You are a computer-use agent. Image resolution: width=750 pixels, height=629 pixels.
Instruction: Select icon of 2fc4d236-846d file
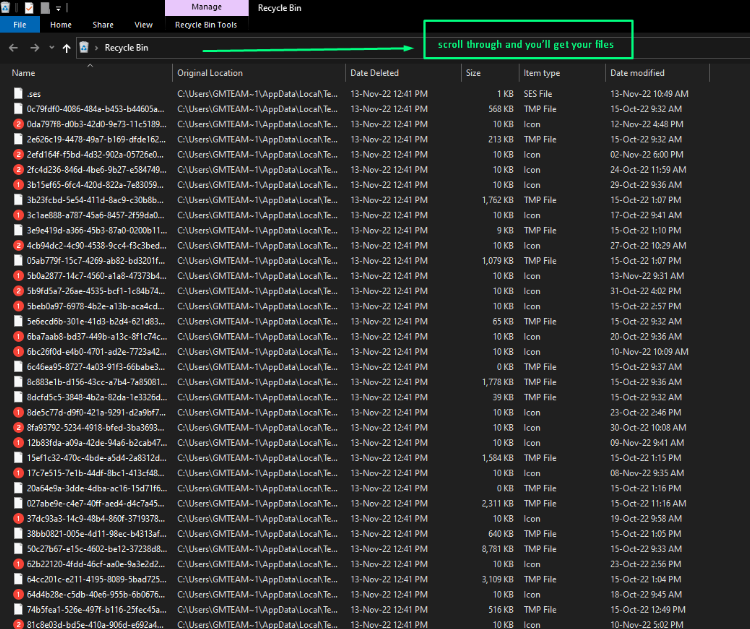(18, 169)
